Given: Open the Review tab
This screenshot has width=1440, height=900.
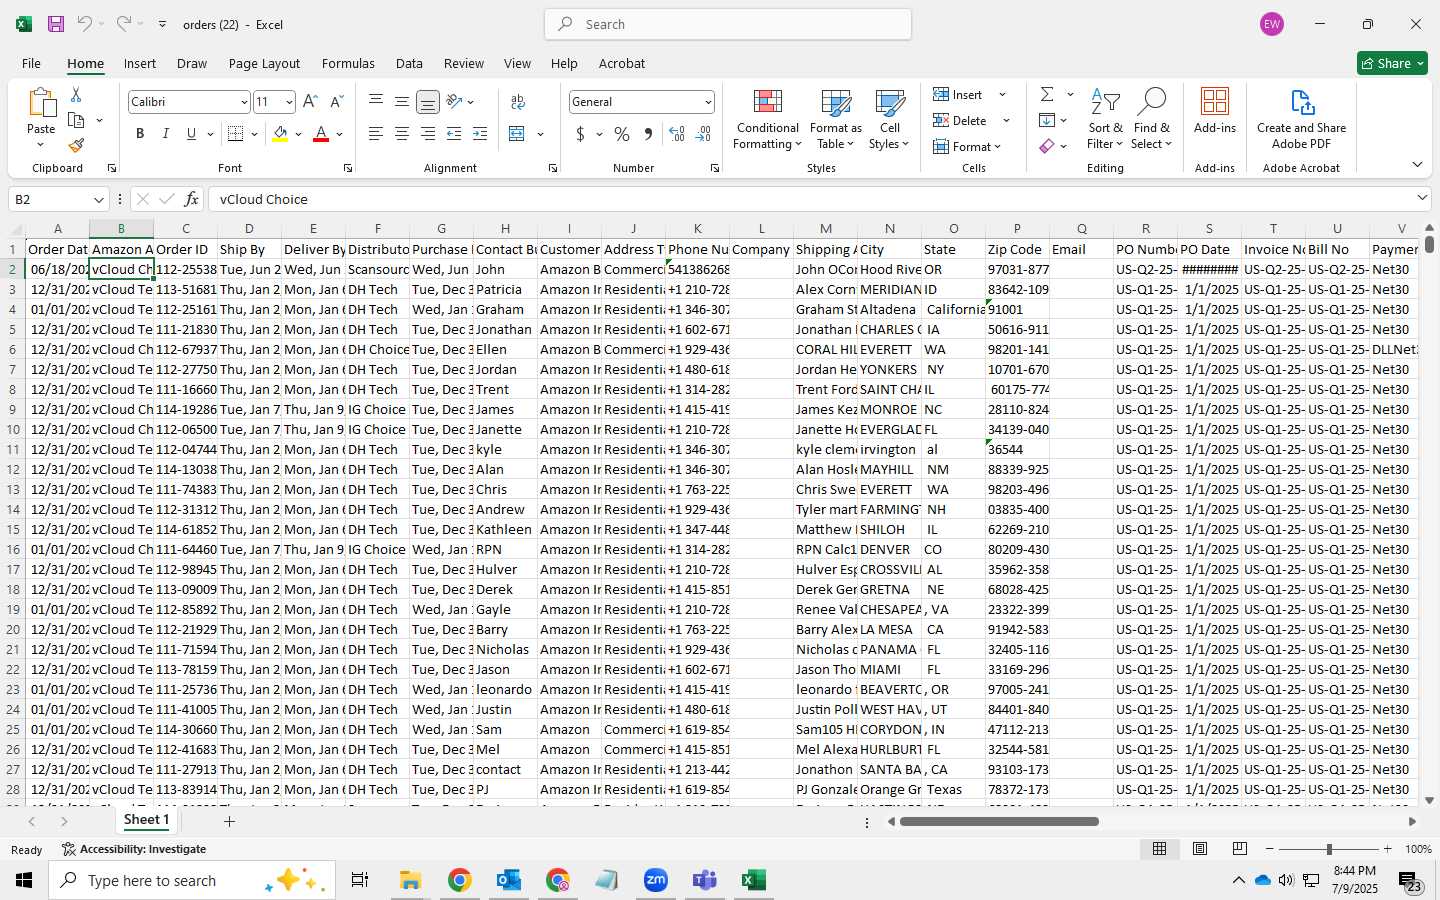Looking at the screenshot, I should click(464, 63).
